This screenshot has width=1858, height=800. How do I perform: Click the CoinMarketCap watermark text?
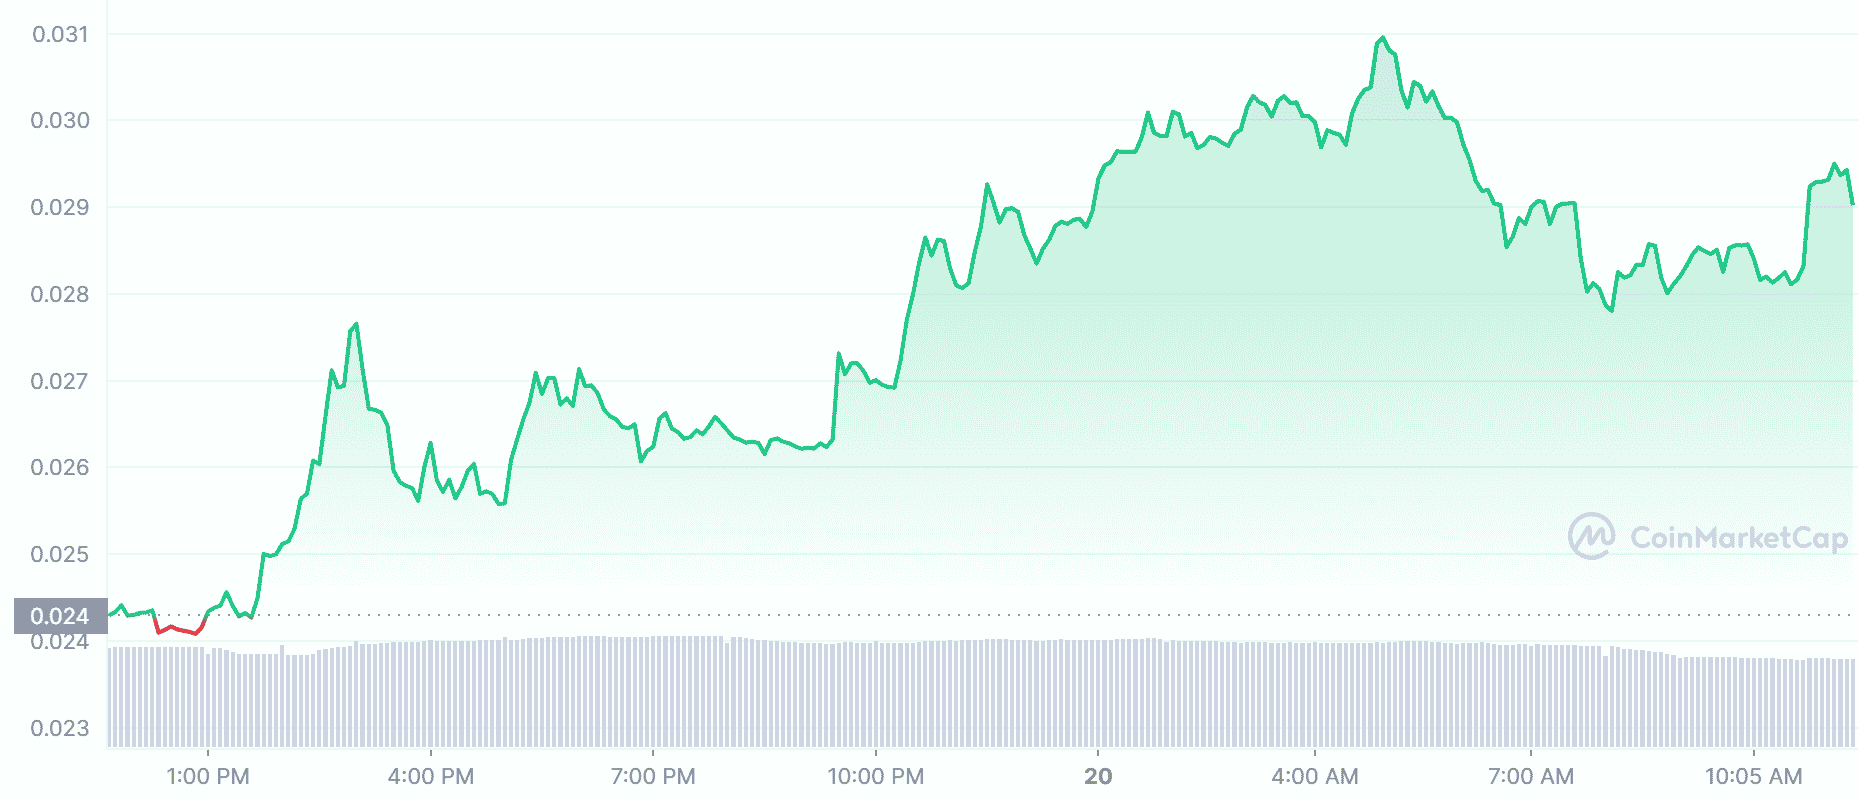[1739, 538]
